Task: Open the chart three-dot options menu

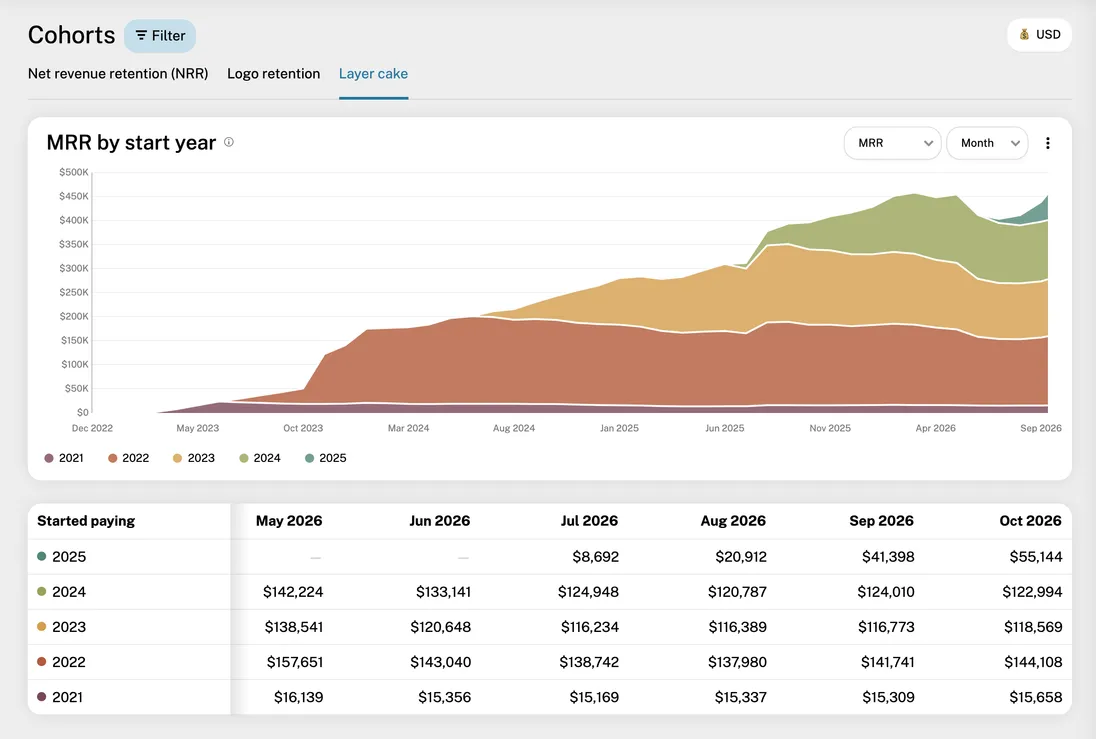Action: [x=1047, y=143]
